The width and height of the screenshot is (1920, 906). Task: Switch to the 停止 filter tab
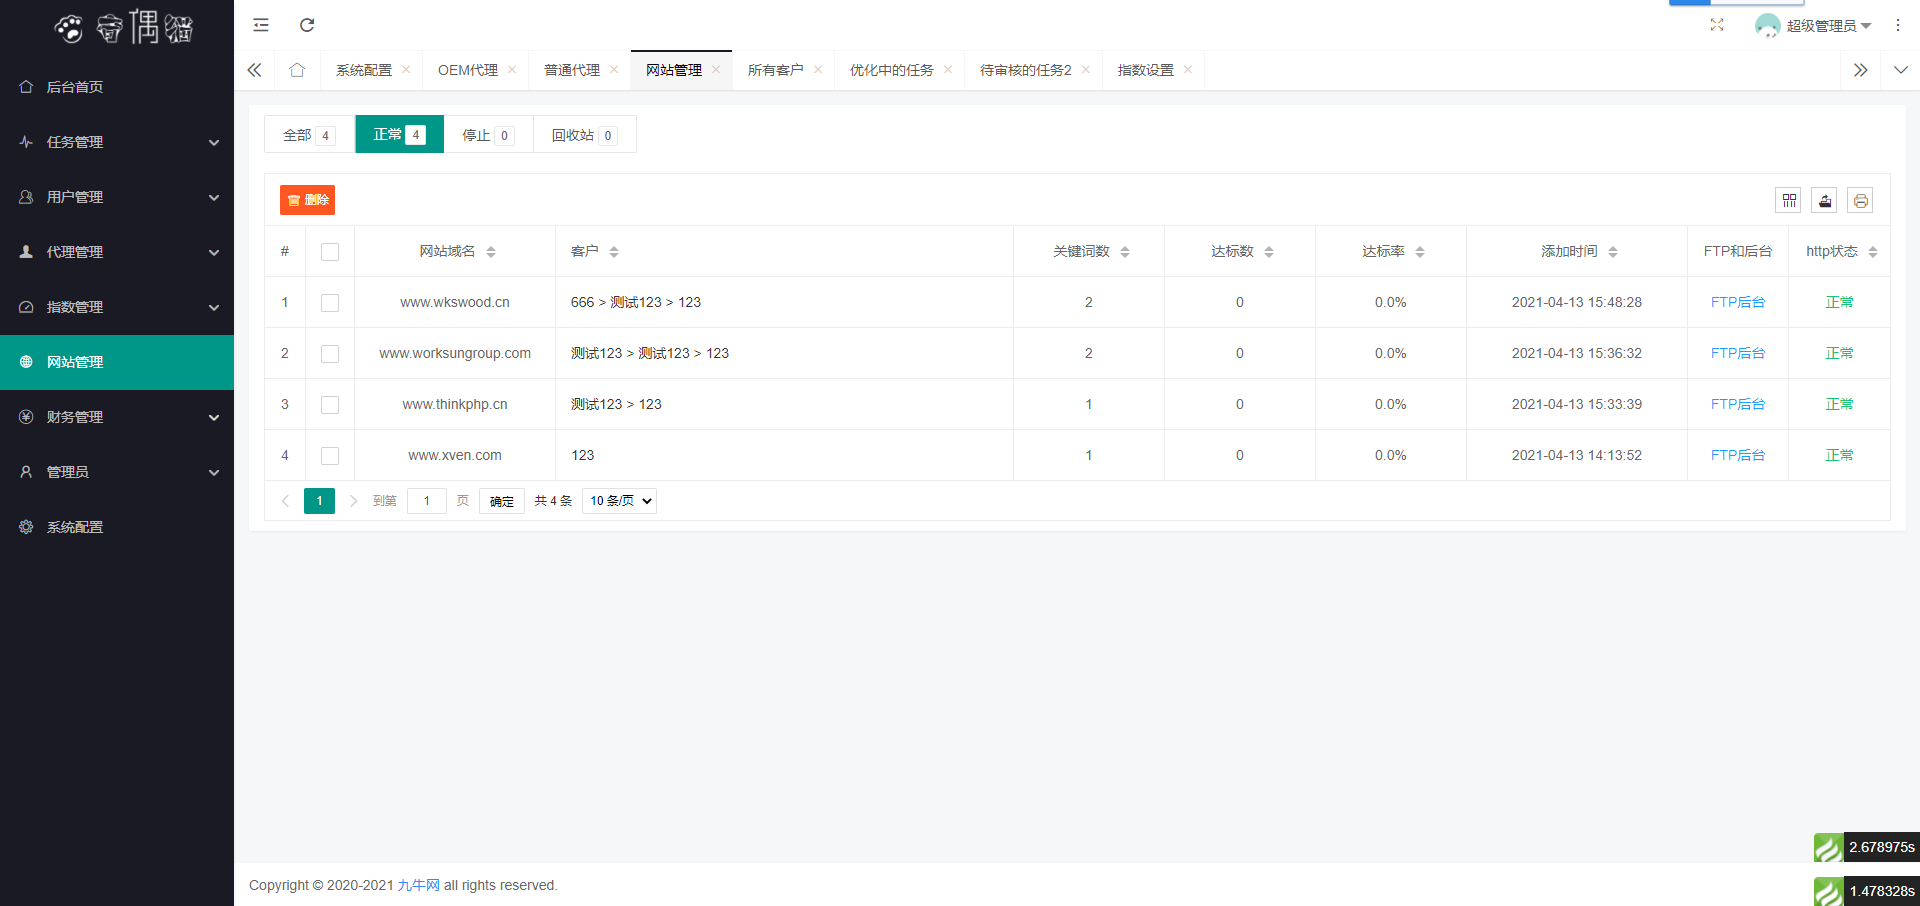click(488, 135)
